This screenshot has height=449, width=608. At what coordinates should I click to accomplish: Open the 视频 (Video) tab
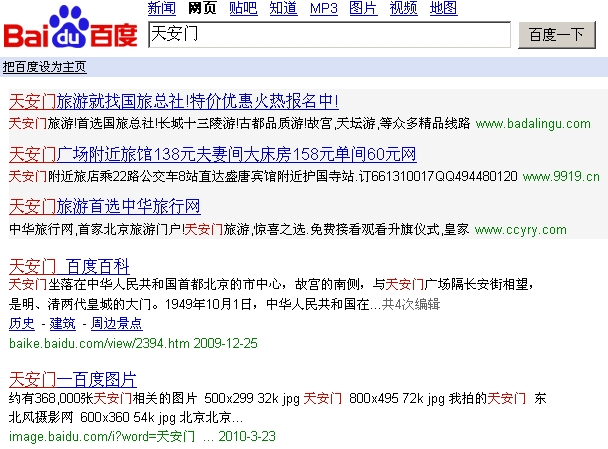pos(404,8)
